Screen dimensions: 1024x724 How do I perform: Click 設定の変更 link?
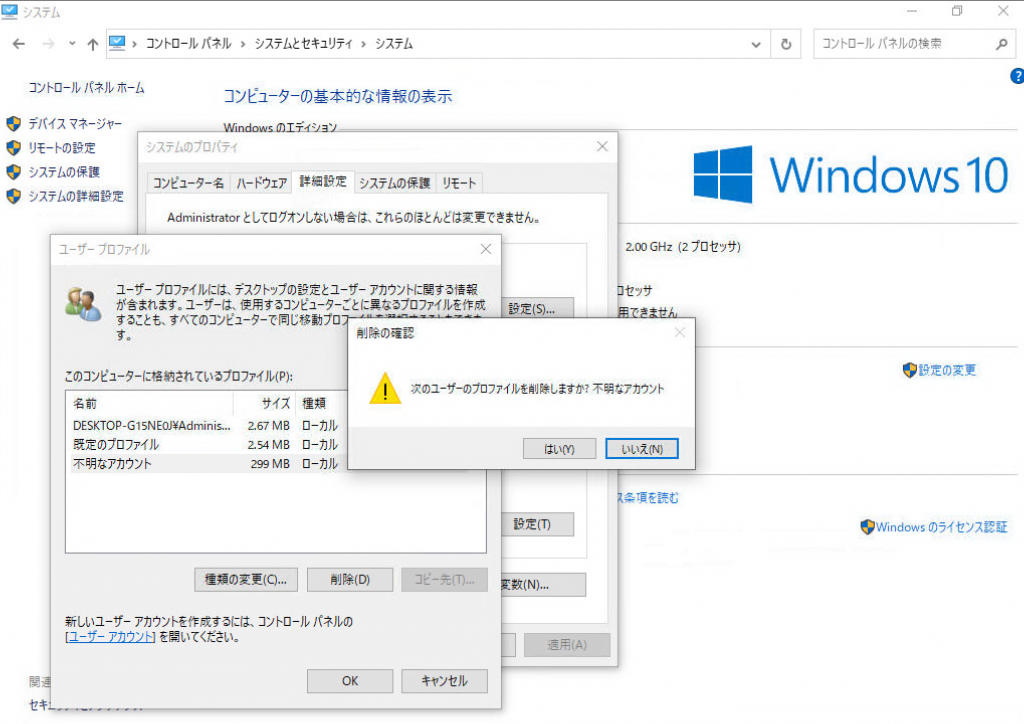[x=947, y=370]
